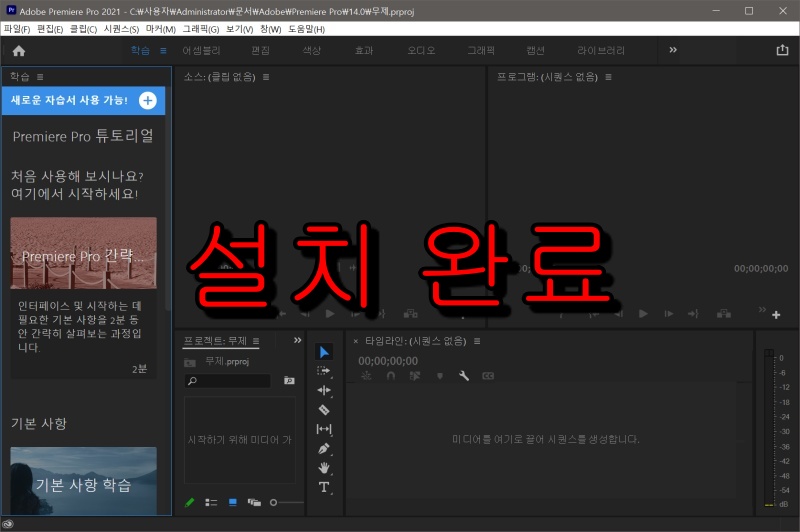Screen dimensions: 800x532
Task: Open the 클립(C) menu
Action: tap(83, 29)
